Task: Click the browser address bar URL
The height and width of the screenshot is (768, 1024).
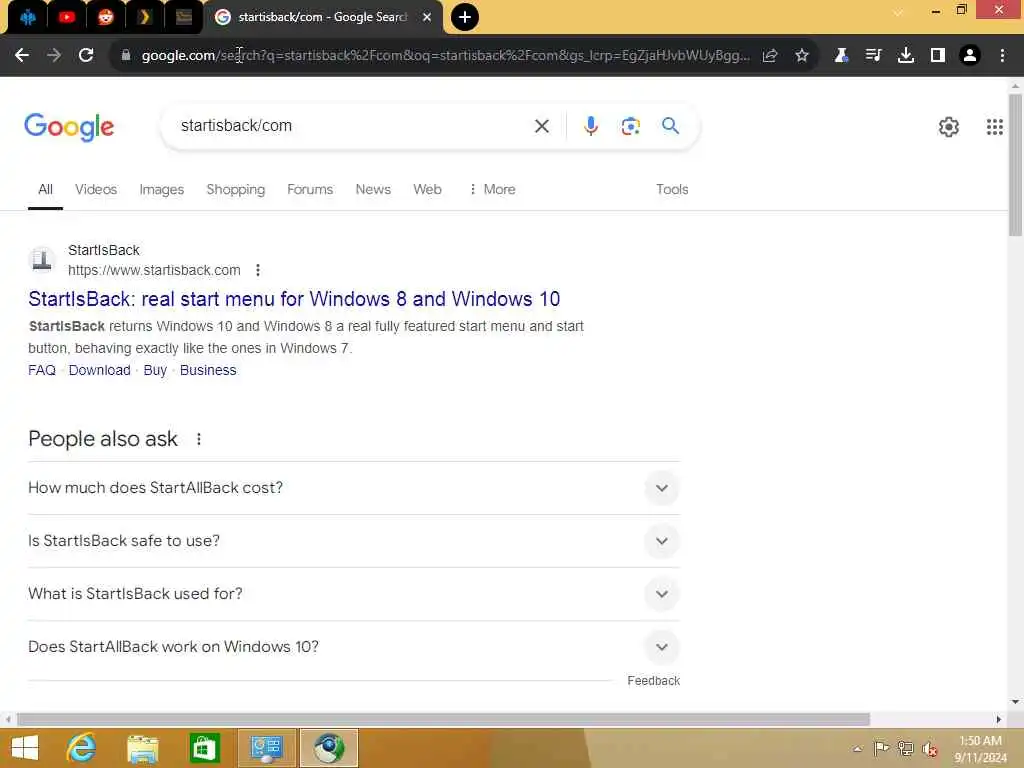Action: coord(445,56)
